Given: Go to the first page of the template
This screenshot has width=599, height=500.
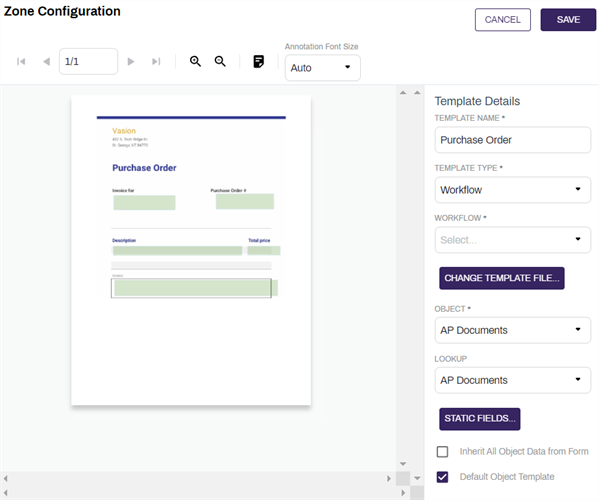Looking at the screenshot, I should (x=21, y=61).
